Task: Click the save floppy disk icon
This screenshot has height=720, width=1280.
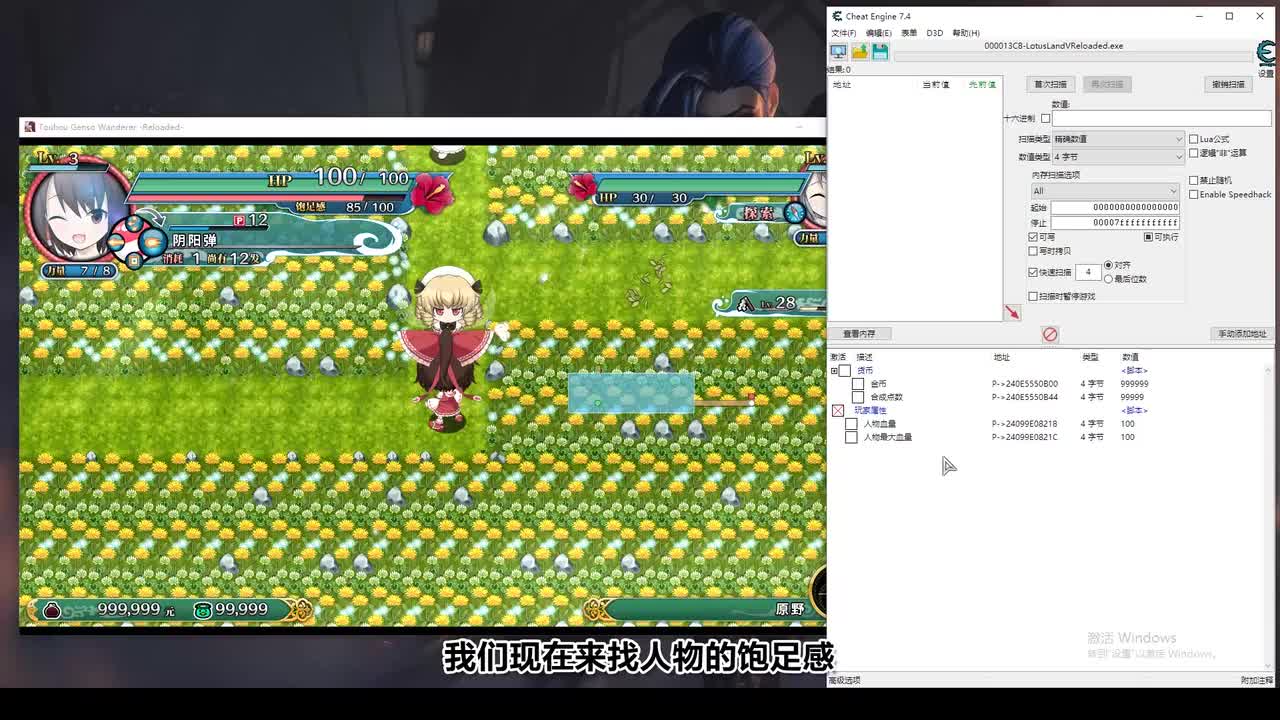Action: (x=880, y=52)
